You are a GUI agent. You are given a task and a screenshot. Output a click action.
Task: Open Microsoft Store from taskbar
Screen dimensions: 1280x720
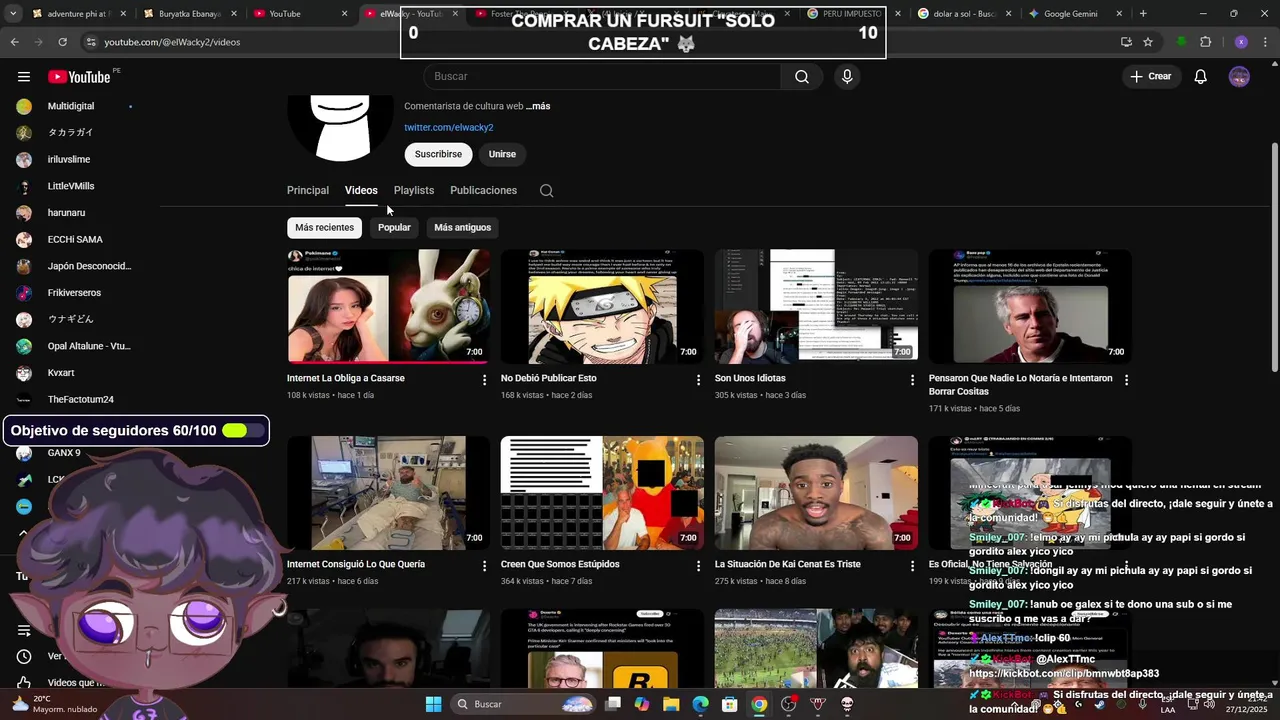pos(730,704)
